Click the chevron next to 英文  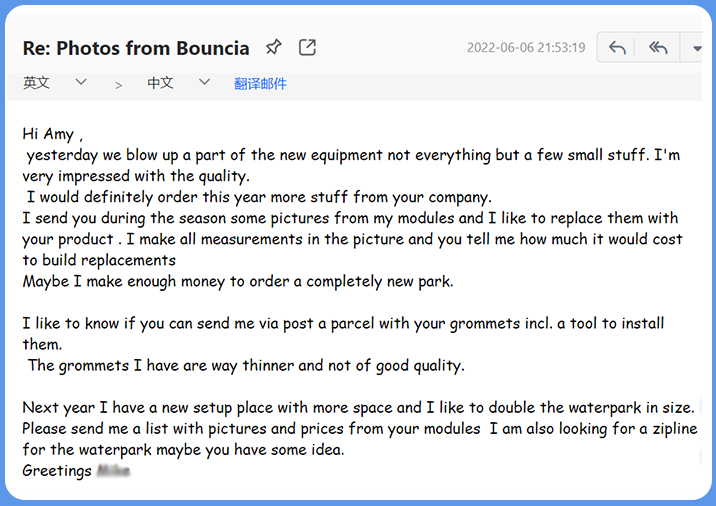coord(82,82)
